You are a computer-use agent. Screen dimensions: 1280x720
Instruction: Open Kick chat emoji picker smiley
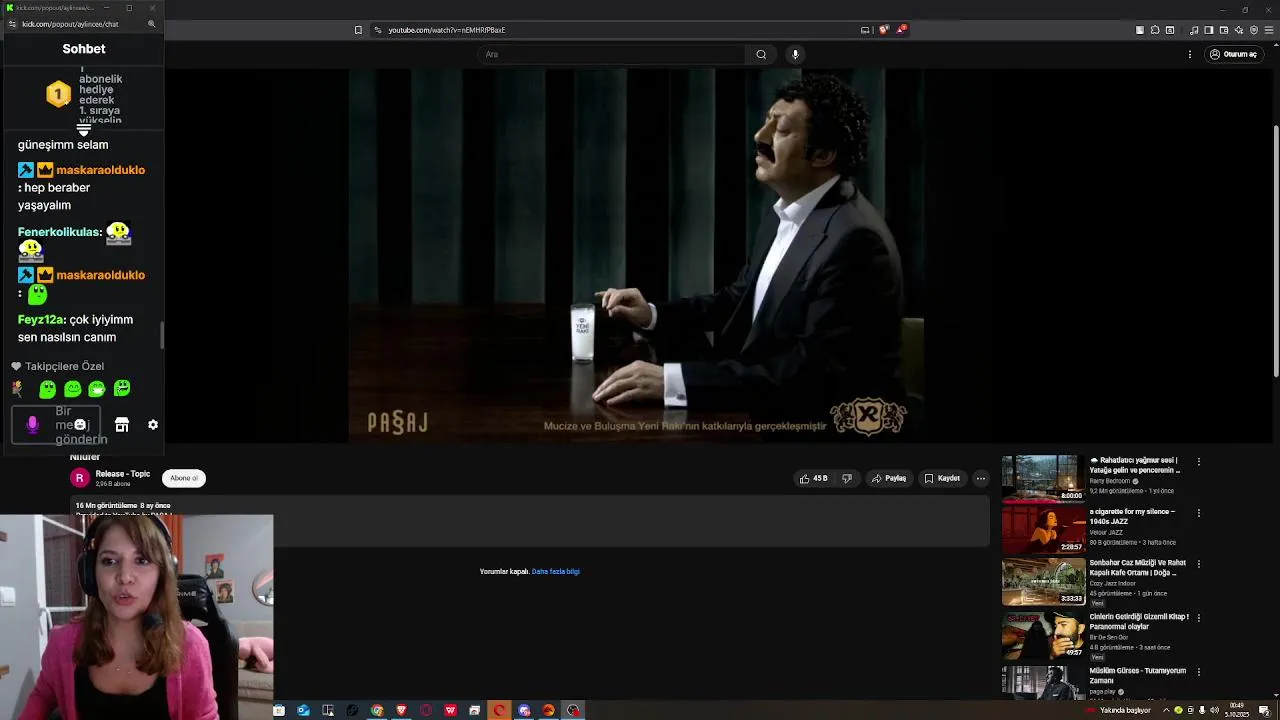click(80, 425)
